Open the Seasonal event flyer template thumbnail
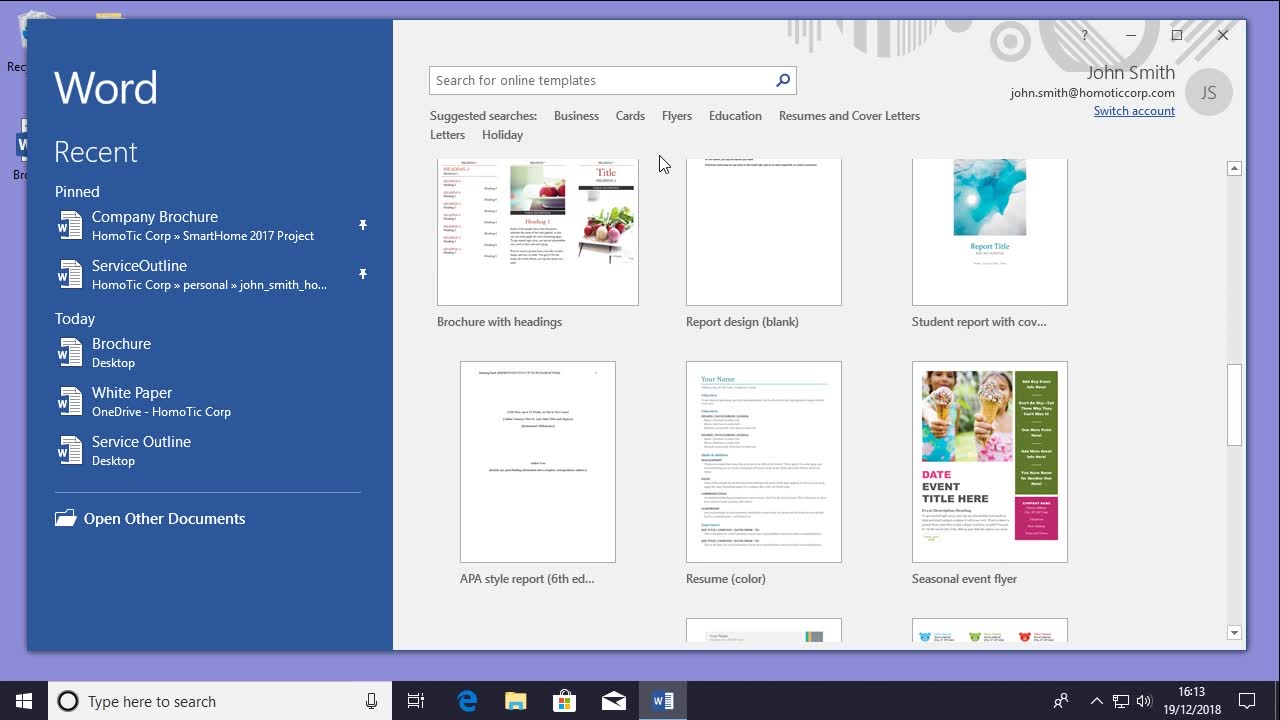Image resolution: width=1280 pixels, height=720 pixels. (x=990, y=462)
